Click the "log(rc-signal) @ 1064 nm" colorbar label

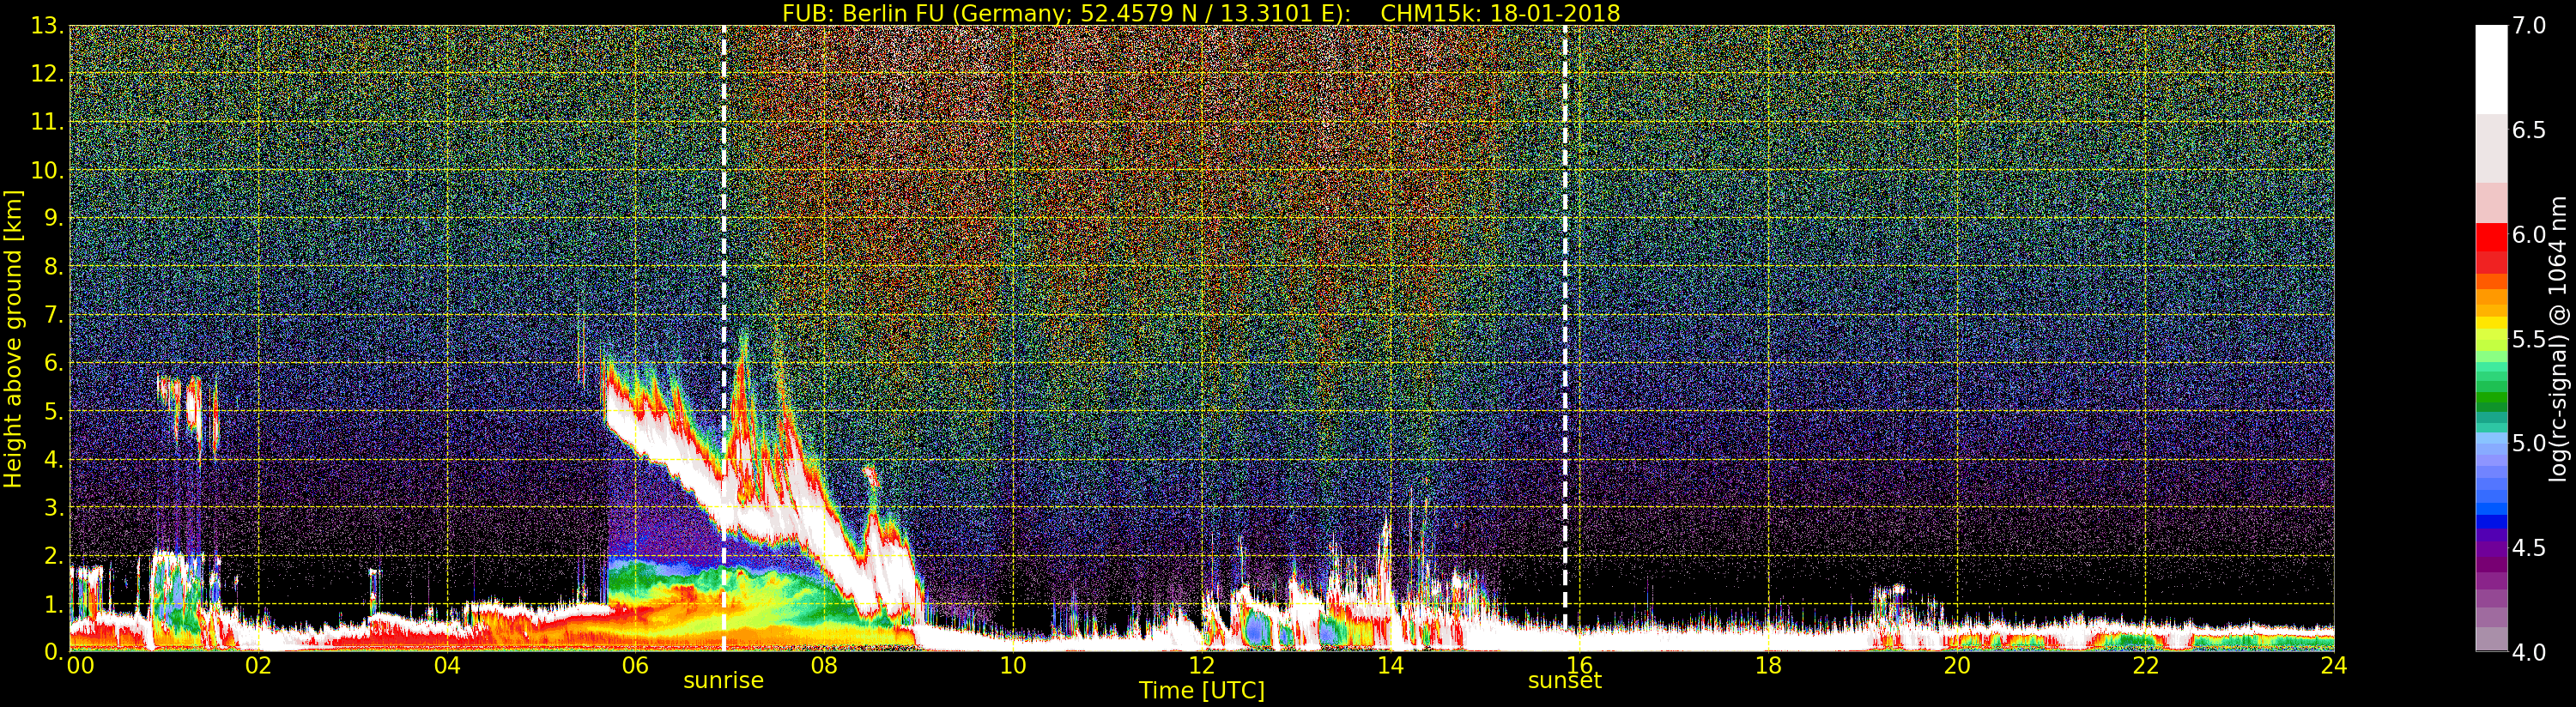[2558, 339]
